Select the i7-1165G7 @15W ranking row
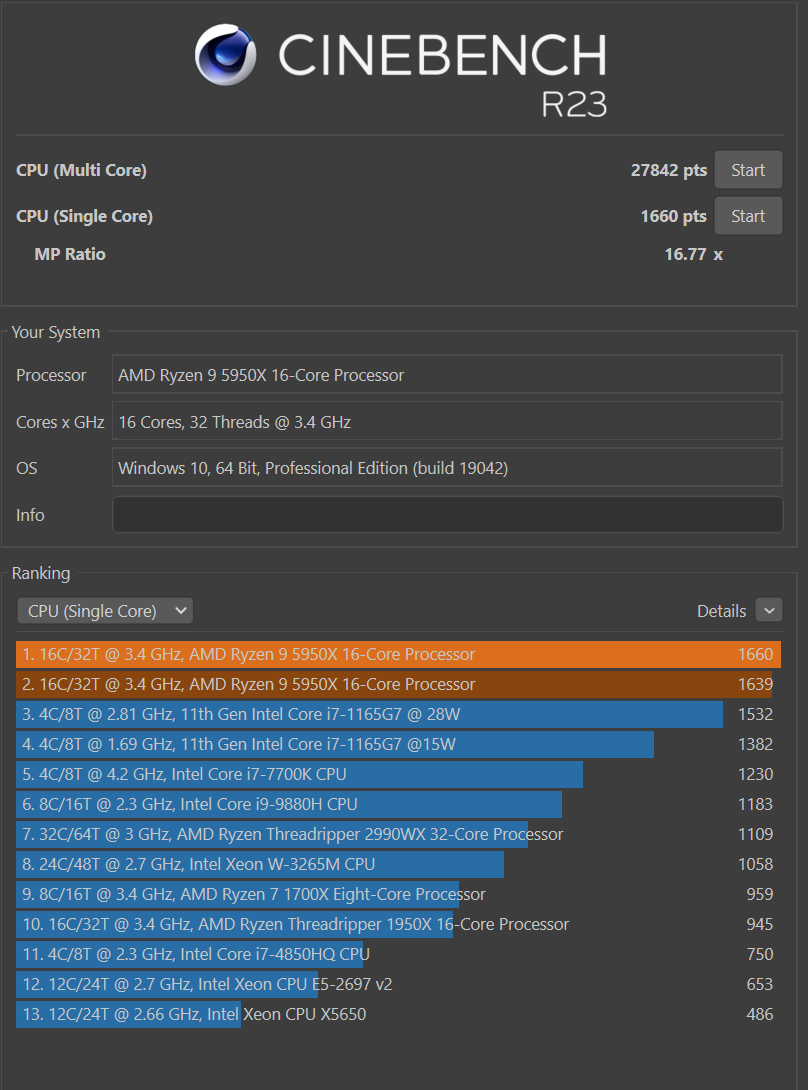Image resolution: width=808 pixels, height=1090 pixels. pyautogui.click(x=398, y=744)
